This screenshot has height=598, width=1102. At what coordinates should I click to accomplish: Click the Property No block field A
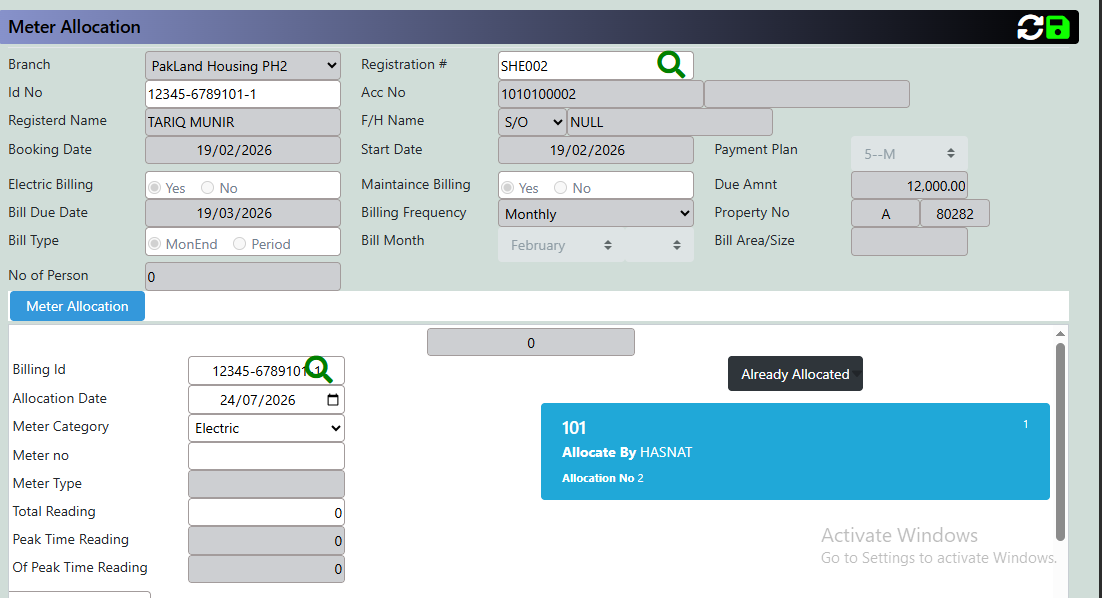coord(886,214)
